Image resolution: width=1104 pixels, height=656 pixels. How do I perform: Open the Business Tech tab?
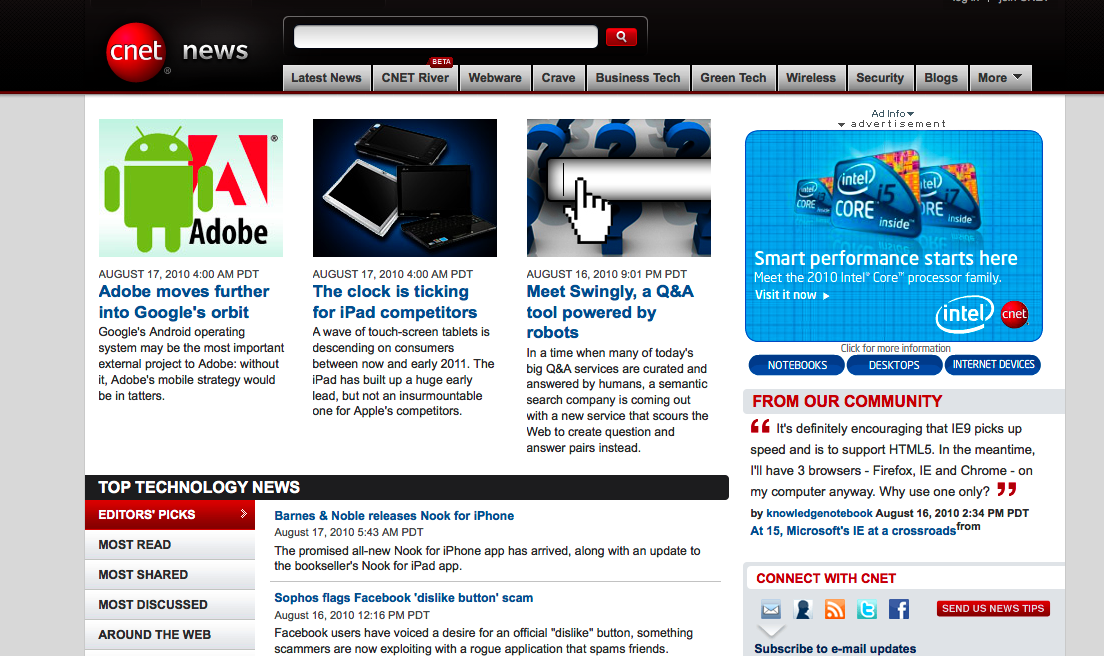pyautogui.click(x=638, y=78)
